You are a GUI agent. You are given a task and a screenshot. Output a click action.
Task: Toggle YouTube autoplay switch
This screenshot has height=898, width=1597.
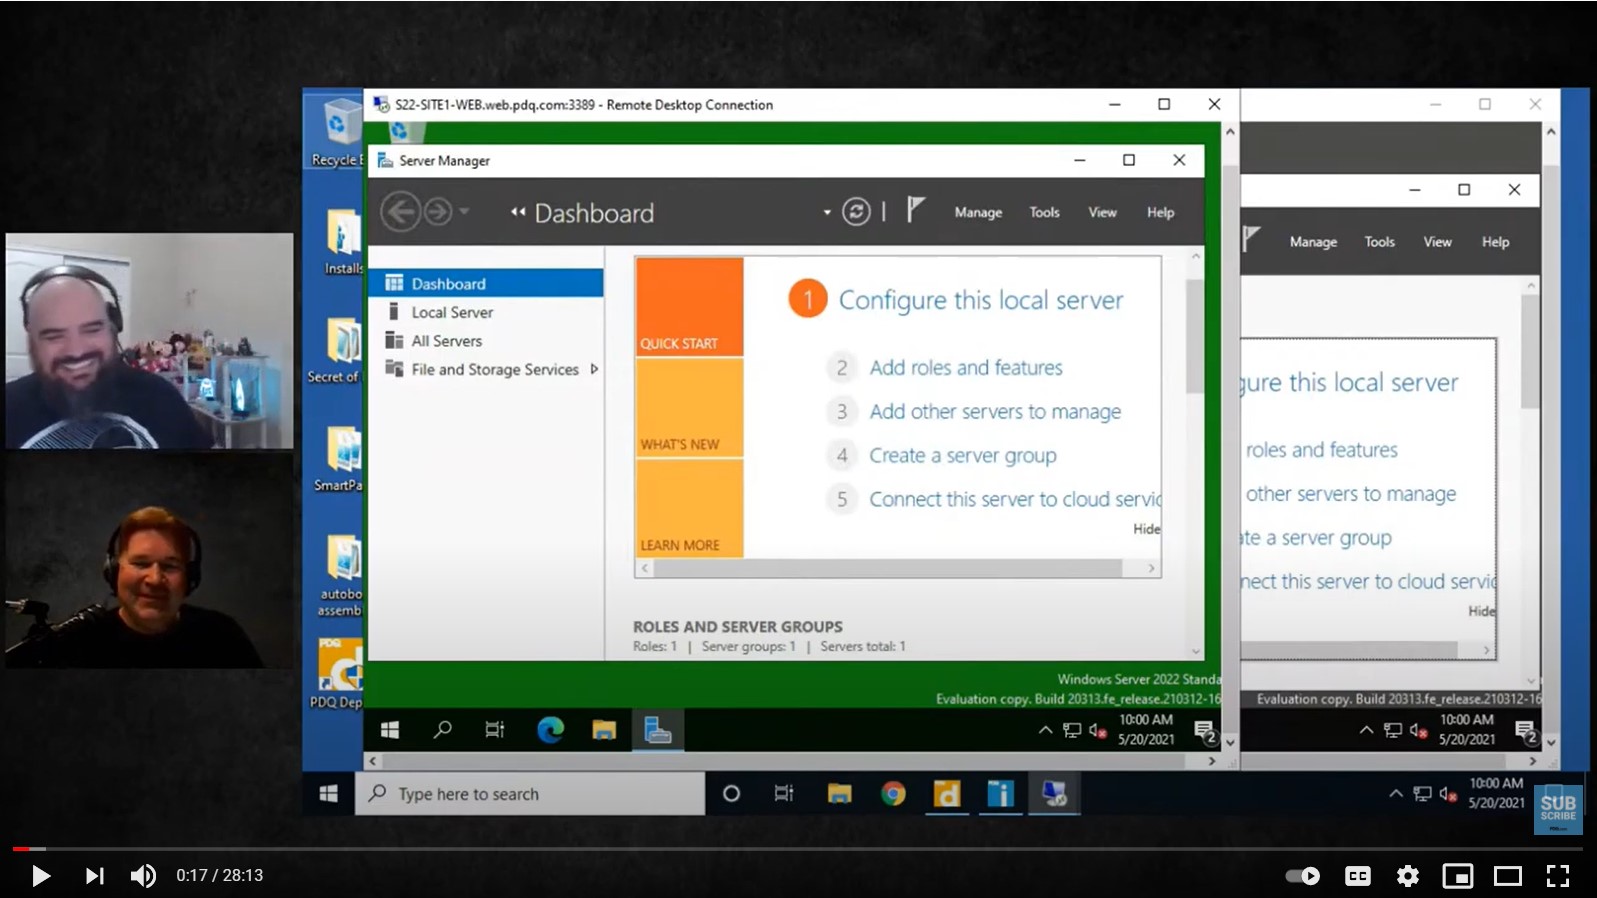1303,876
